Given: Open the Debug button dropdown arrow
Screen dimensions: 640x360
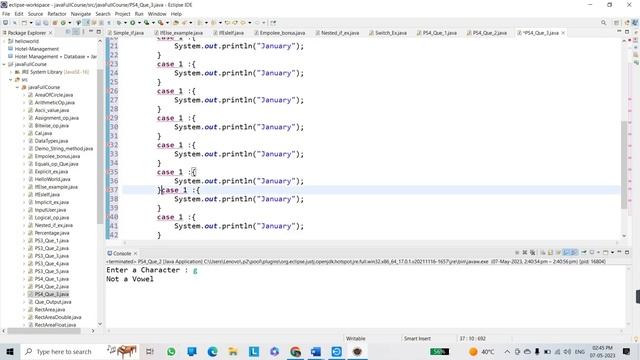Looking at the screenshot, I should click(x=124, y=23).
